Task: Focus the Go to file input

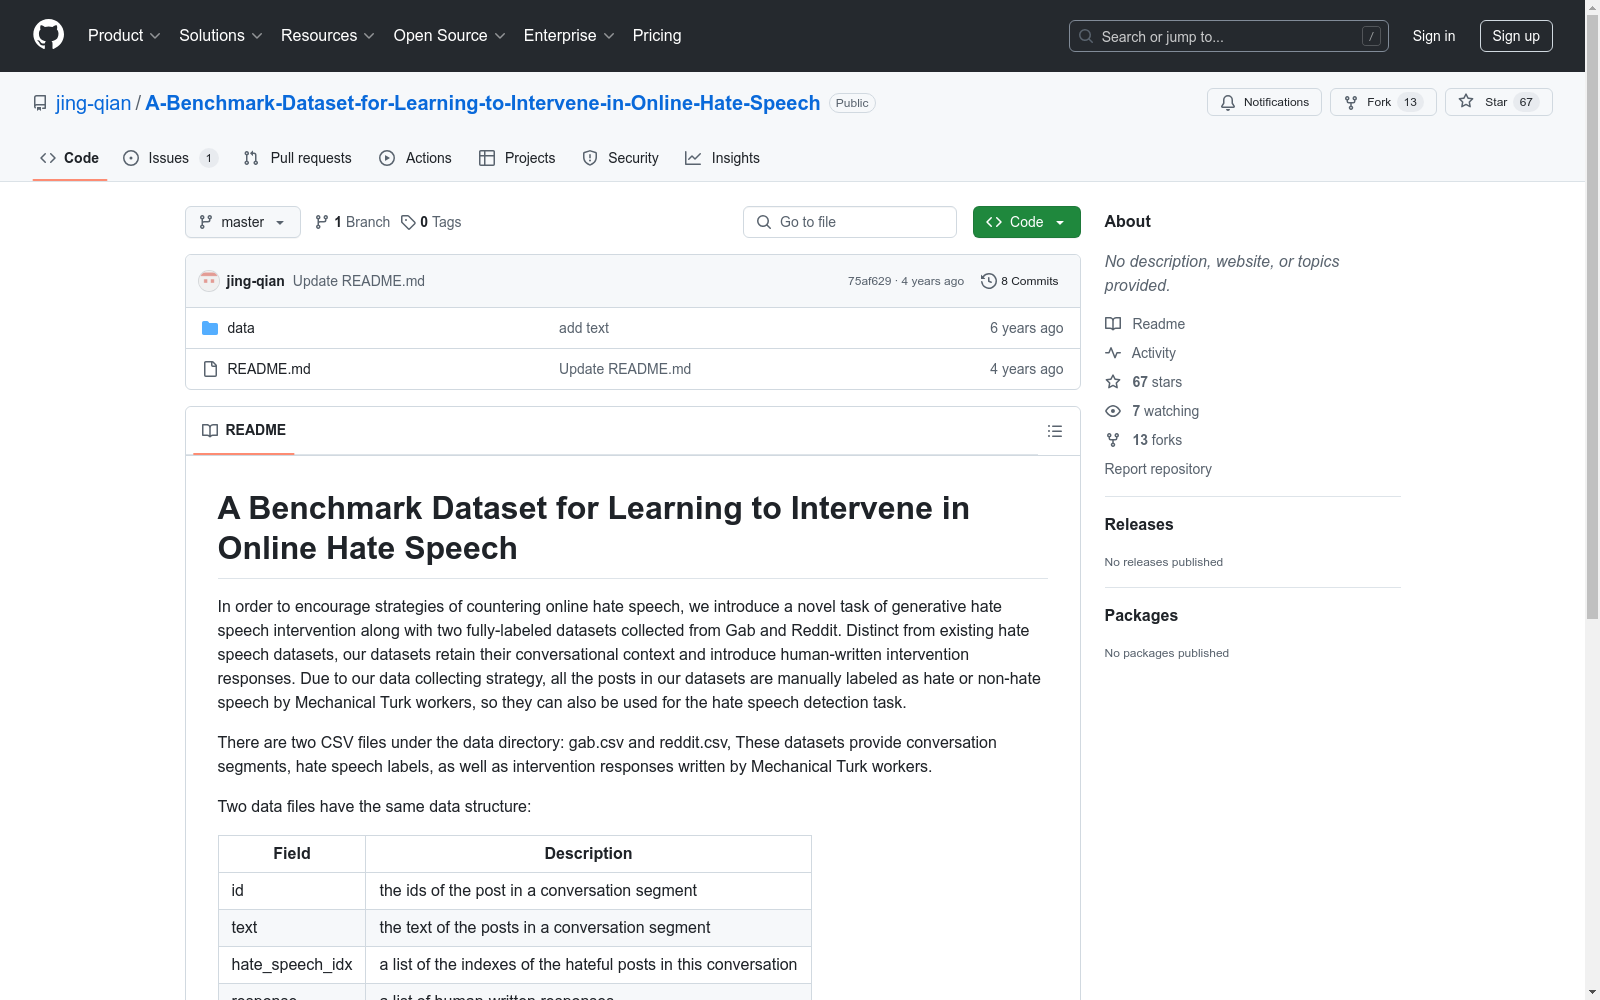Action: (x=850, y=222)
